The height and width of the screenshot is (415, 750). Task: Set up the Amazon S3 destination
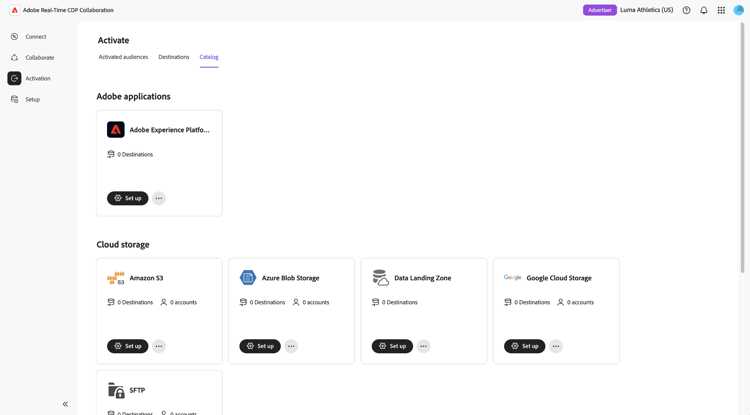tap(128, 346)
